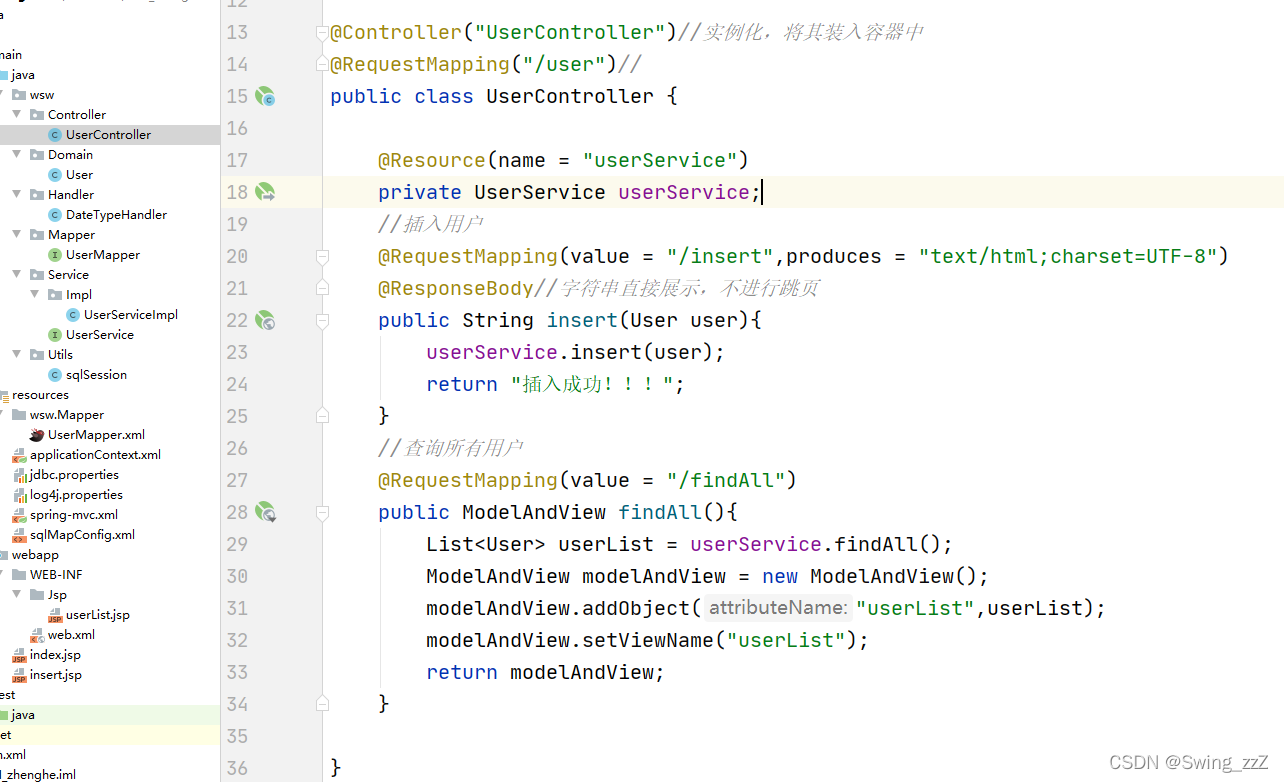Screen dimensions: 1284x782
Task: Click the @ResponseBody annotation on line 21
Action: [x=455, y=288]
